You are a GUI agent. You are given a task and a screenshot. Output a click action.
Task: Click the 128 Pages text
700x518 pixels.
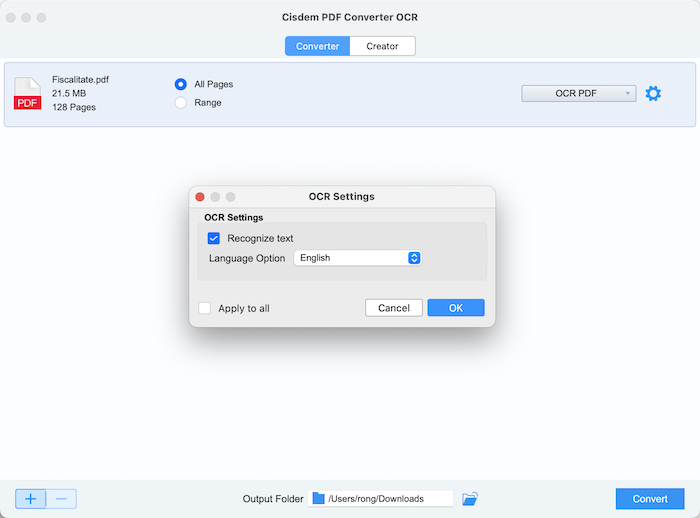tap(74, 107)
